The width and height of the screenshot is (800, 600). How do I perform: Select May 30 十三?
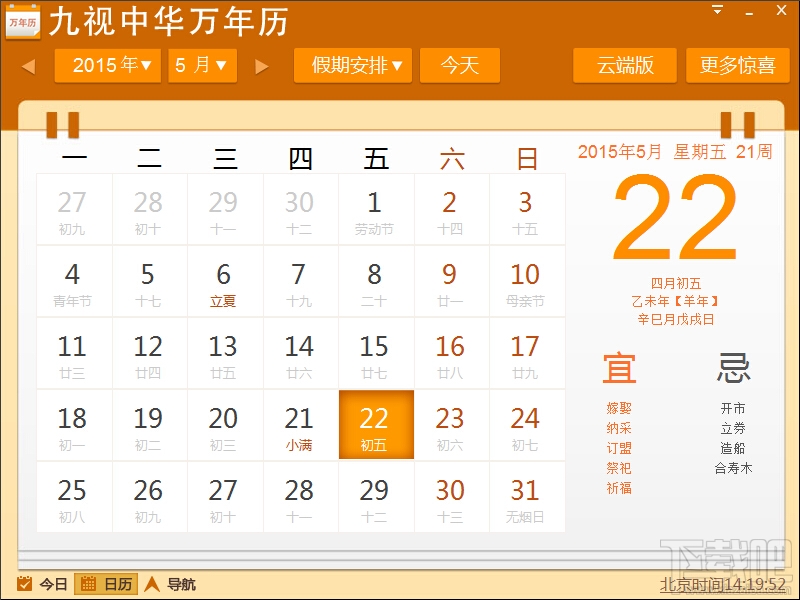click(452, 497)
